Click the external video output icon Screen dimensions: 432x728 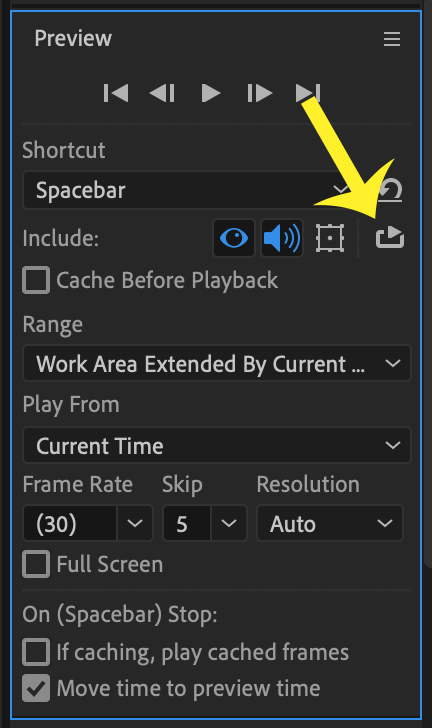coord(390,237)
